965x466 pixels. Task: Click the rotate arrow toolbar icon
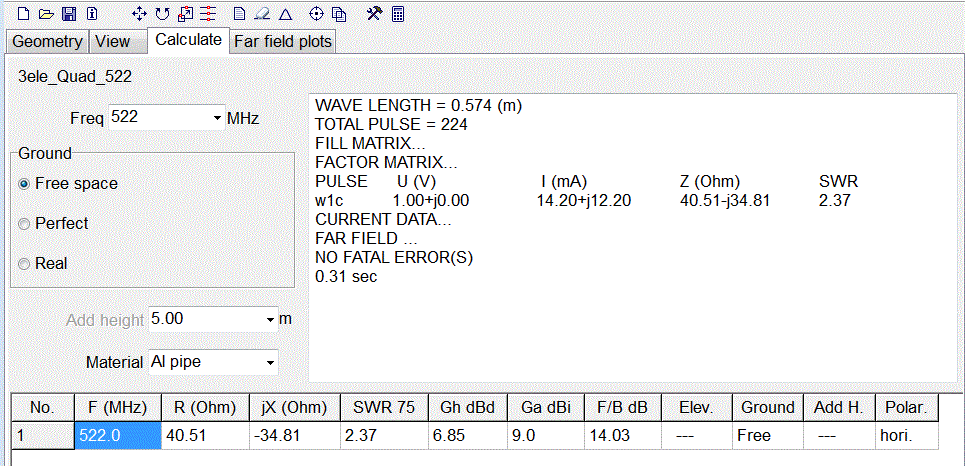click(x=162, y=14)
